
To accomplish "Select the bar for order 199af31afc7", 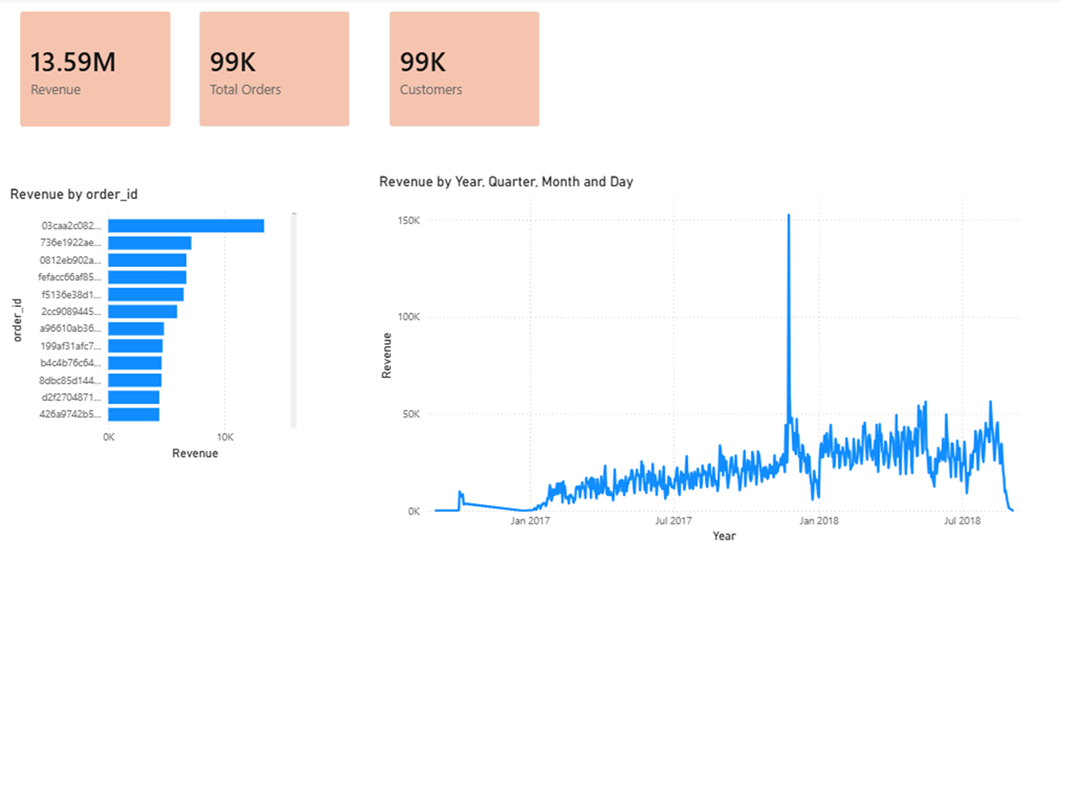I will pyautogui.click(x=135, y=346).
